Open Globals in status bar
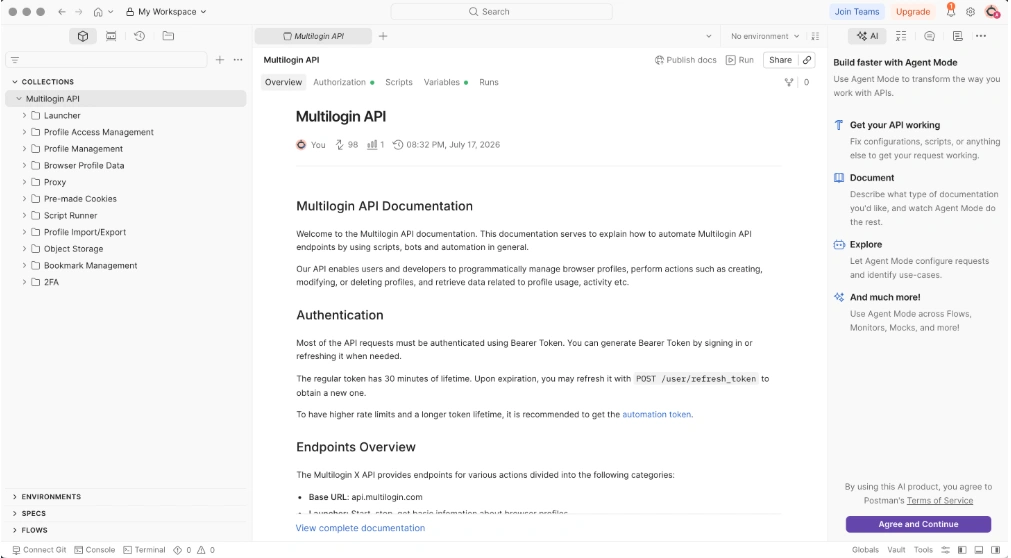Screen dimensions: 1011x558 (865, 550)
